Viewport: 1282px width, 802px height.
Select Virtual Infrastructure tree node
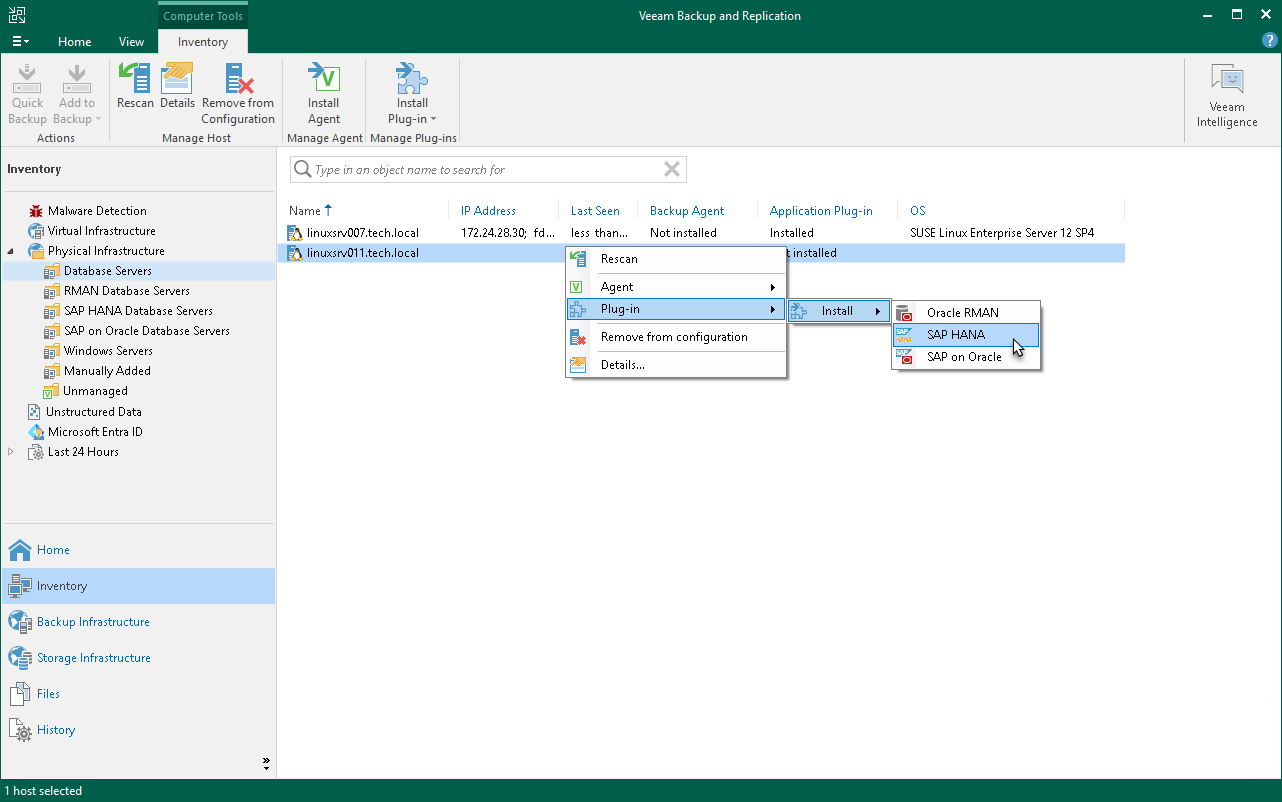pyautogui.click(x=102, y=231)
